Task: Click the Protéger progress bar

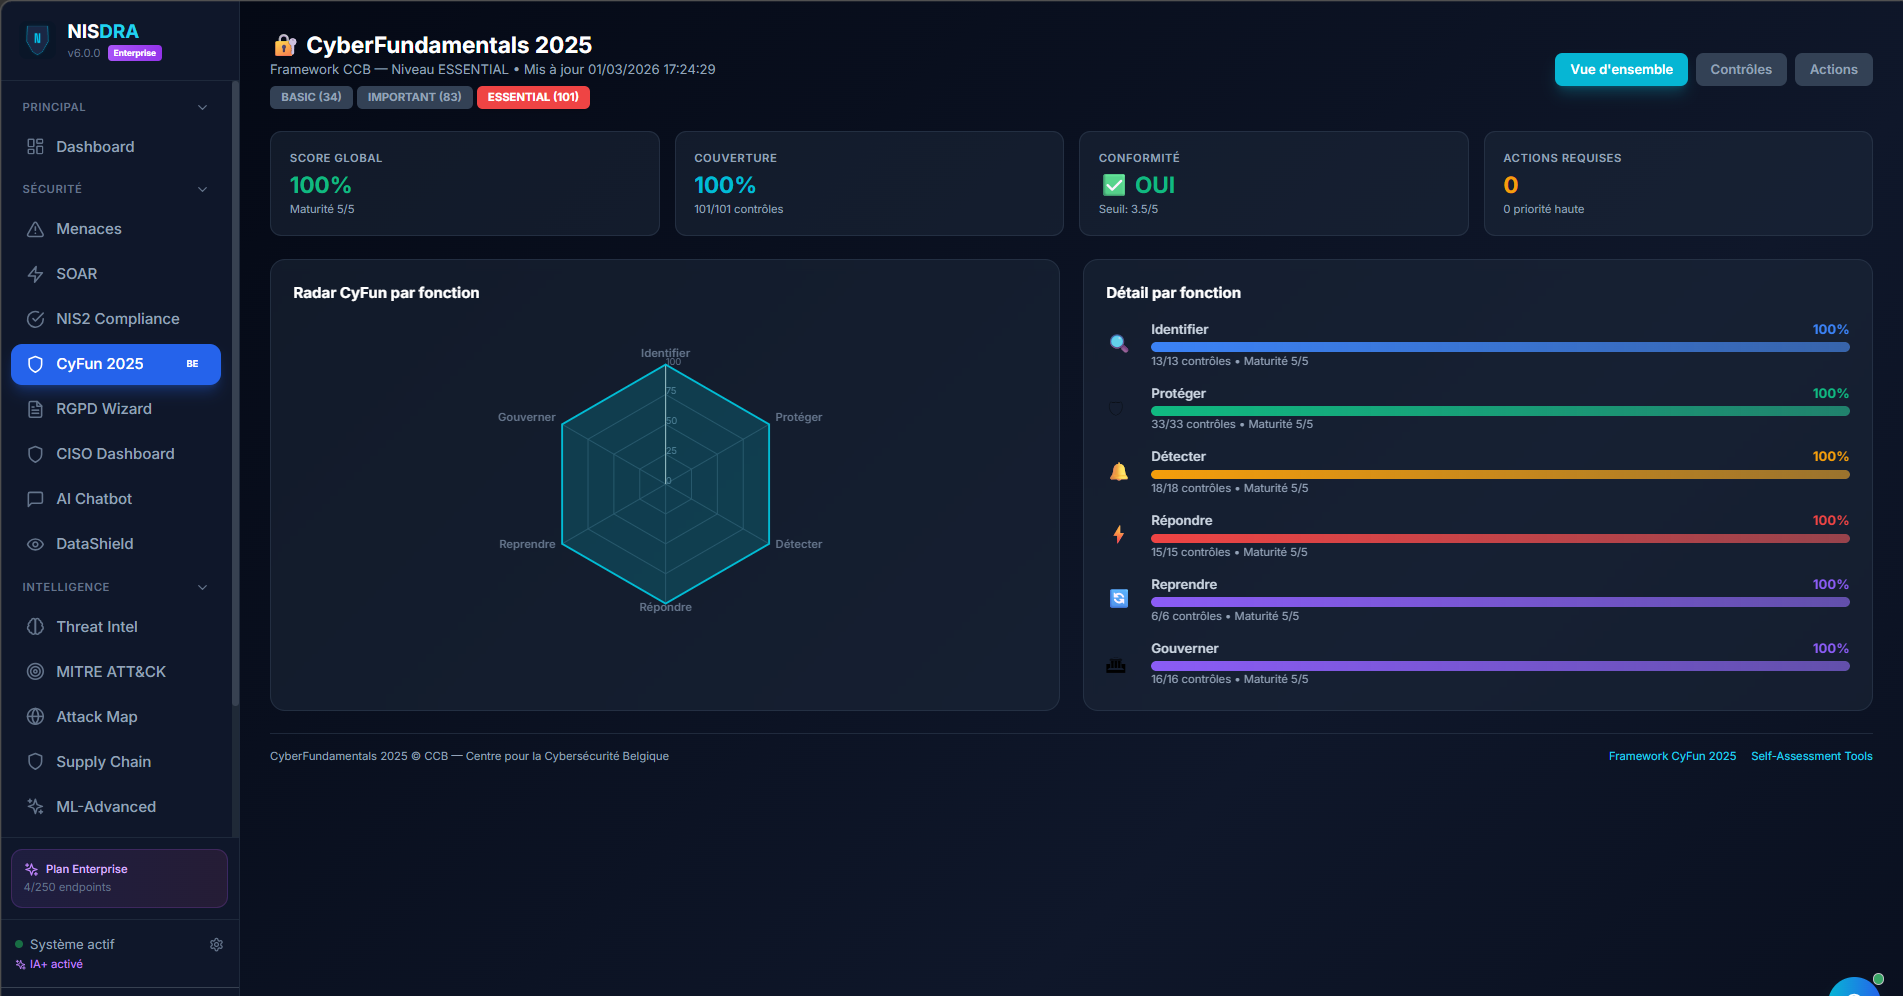Action: (1500, 411)
